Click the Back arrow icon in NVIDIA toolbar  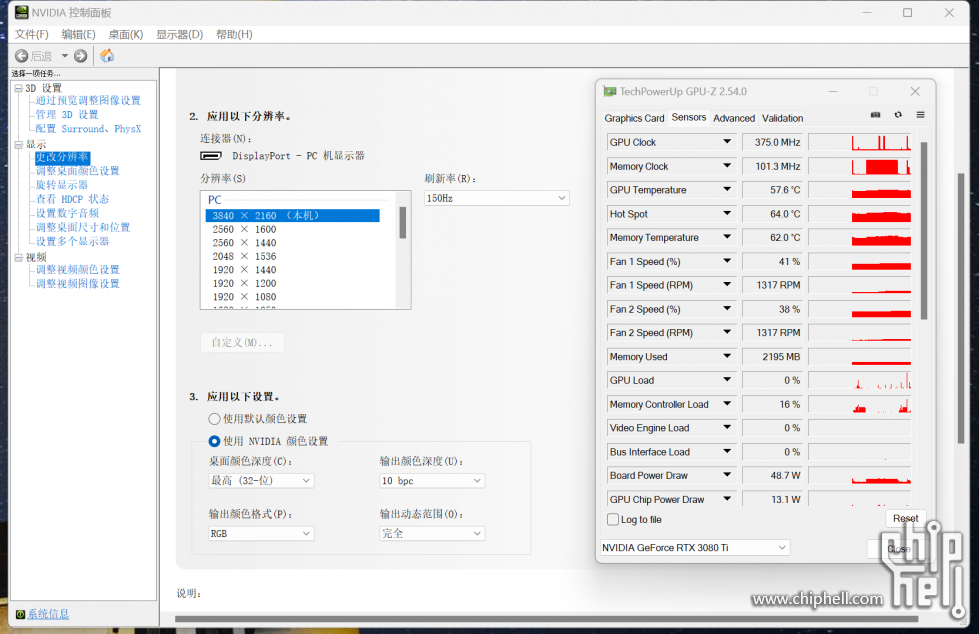point(21,56)
